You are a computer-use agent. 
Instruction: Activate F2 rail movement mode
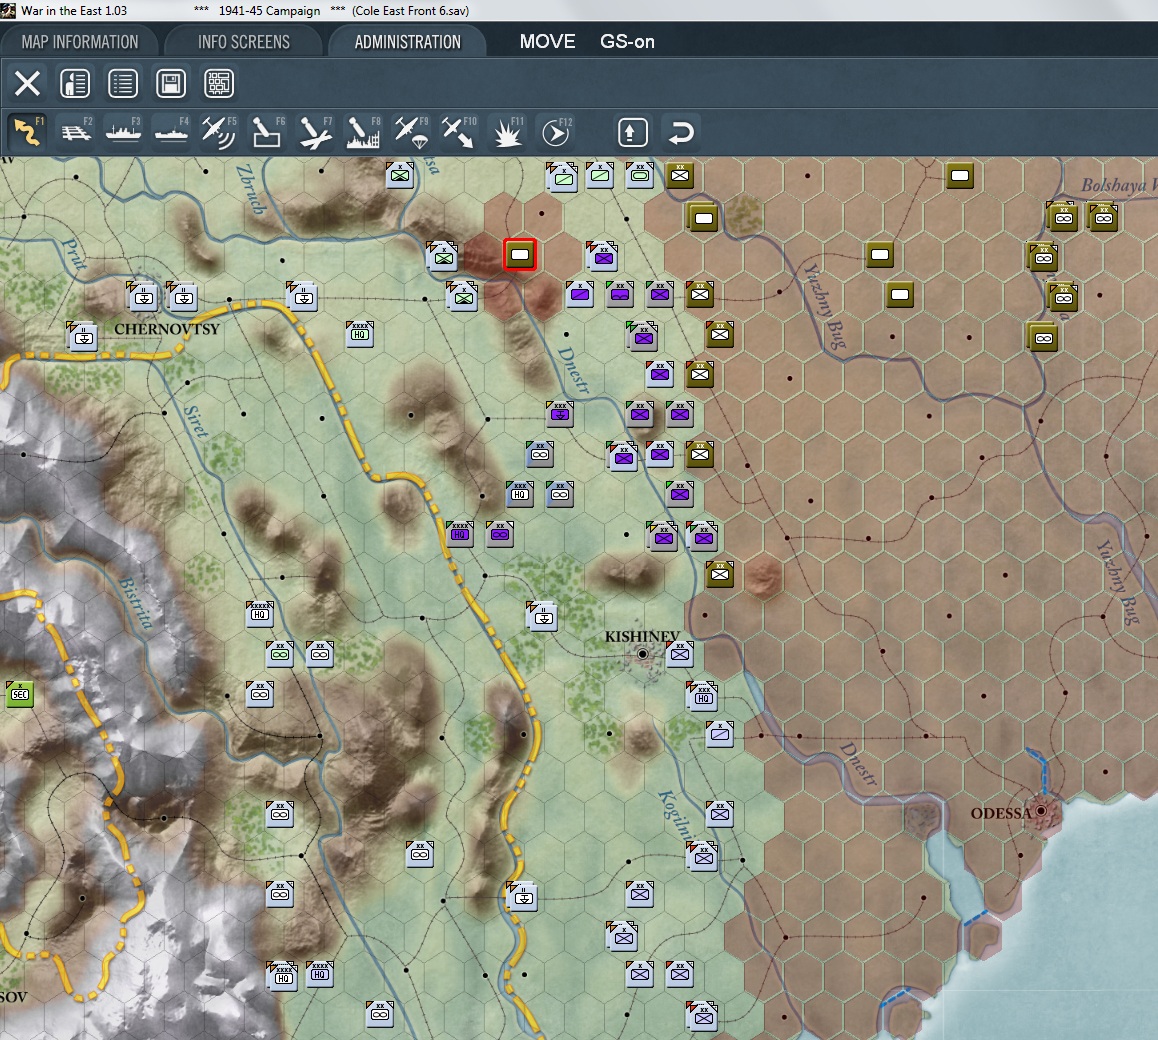click(x=75, y=133)
